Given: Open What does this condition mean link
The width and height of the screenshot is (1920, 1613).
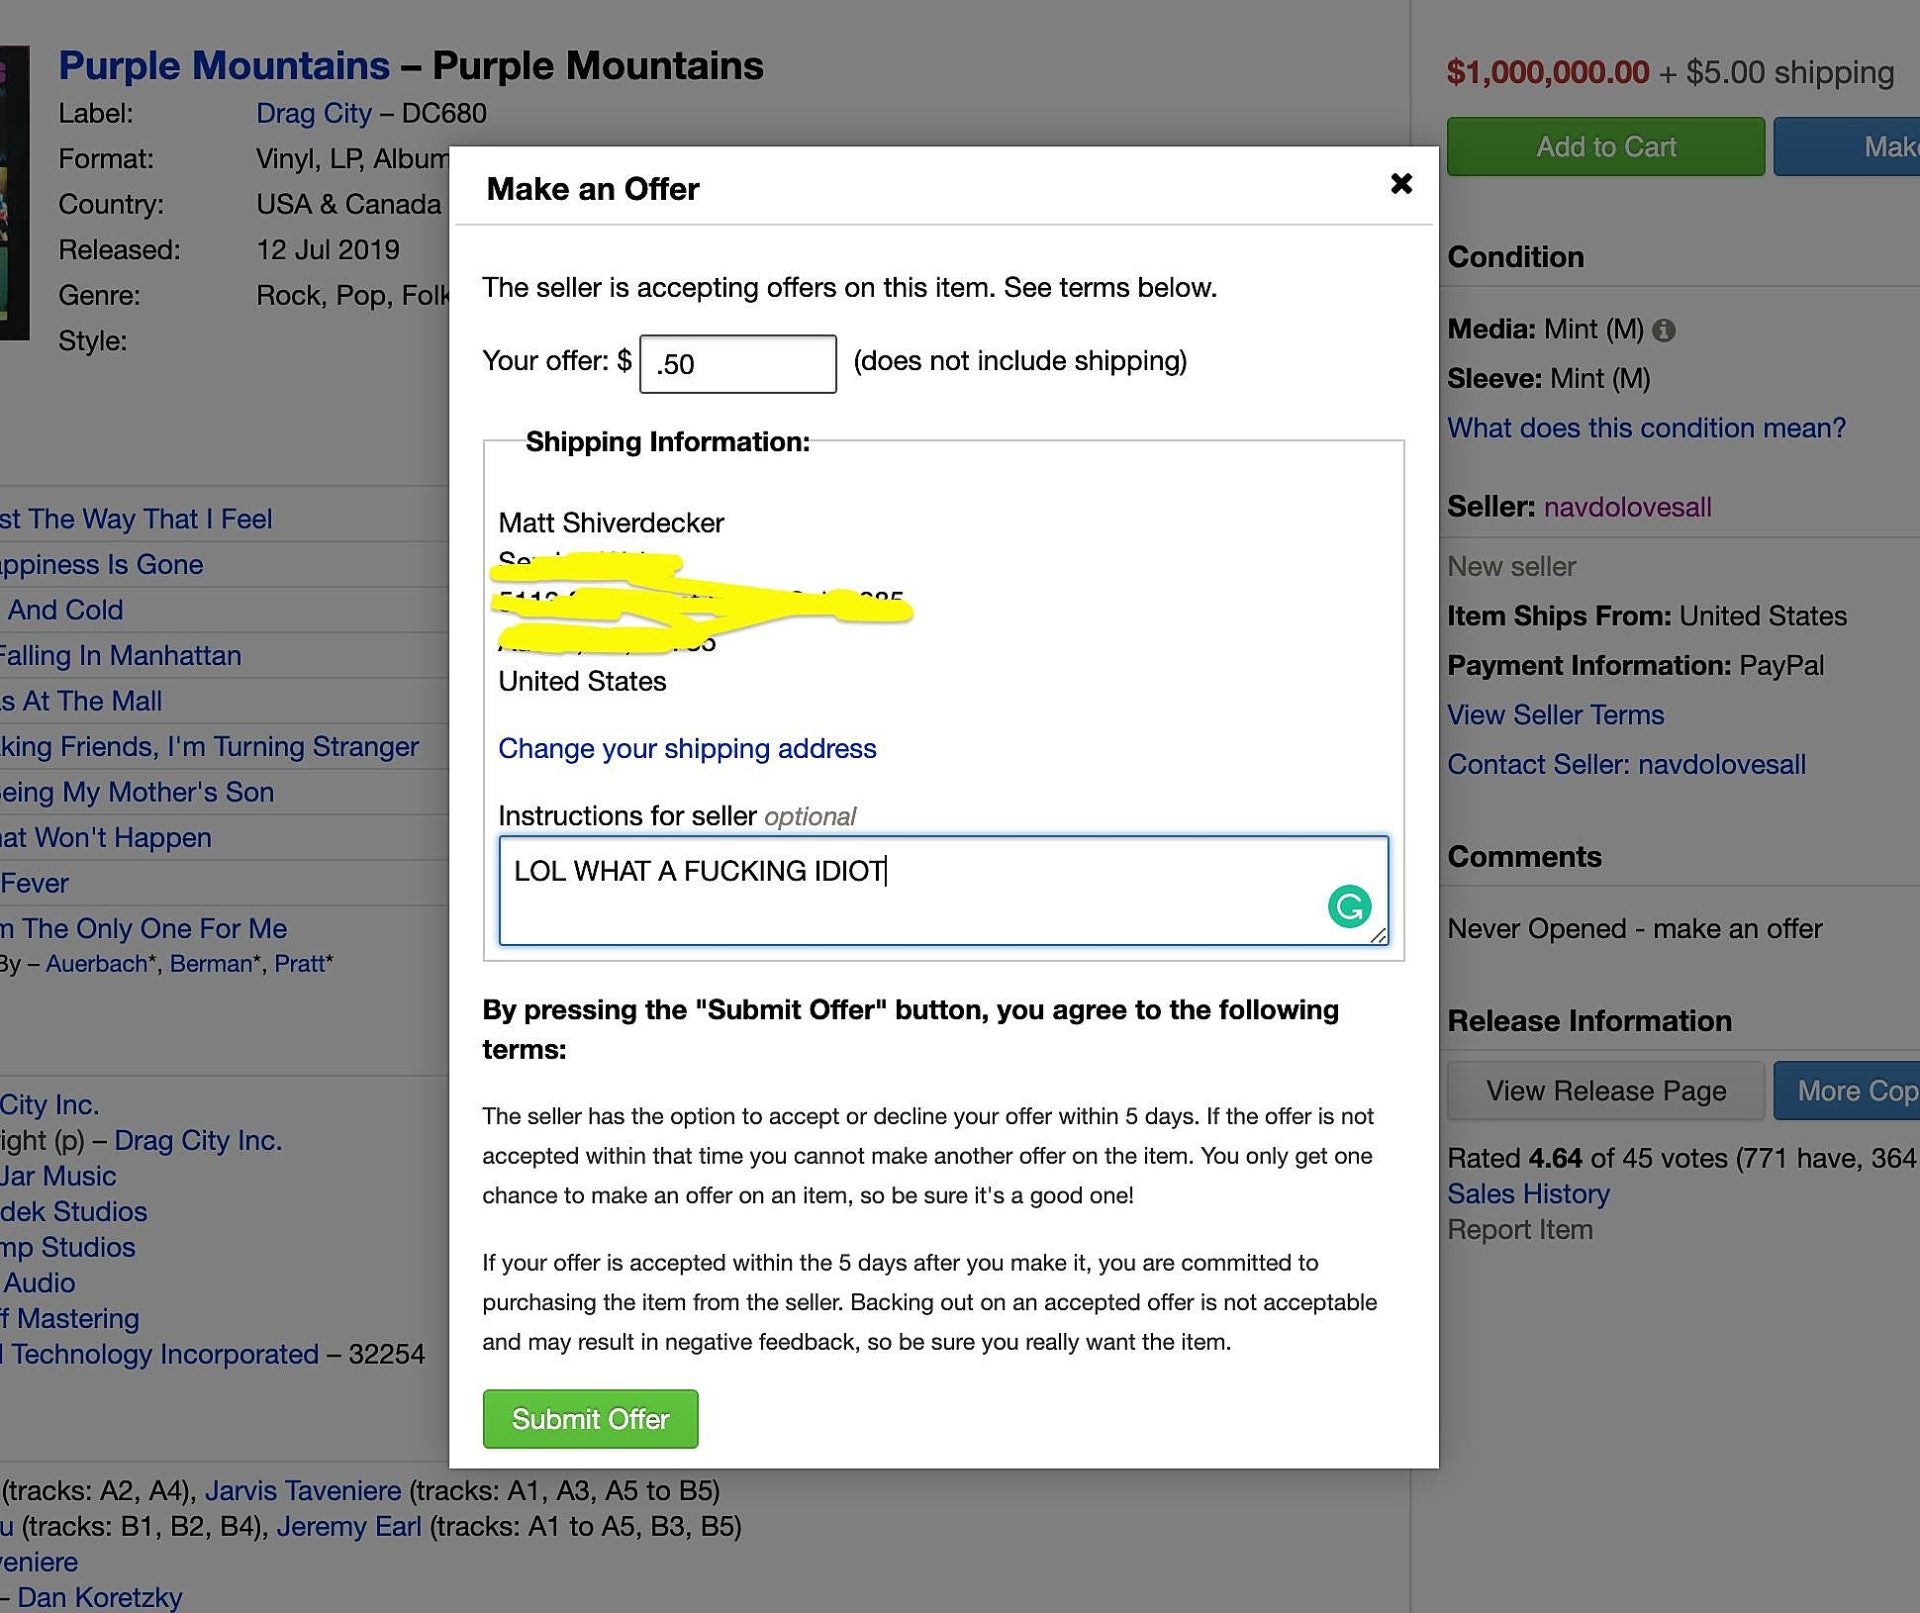Looking at the screenshot, I should coord(1646,428).
